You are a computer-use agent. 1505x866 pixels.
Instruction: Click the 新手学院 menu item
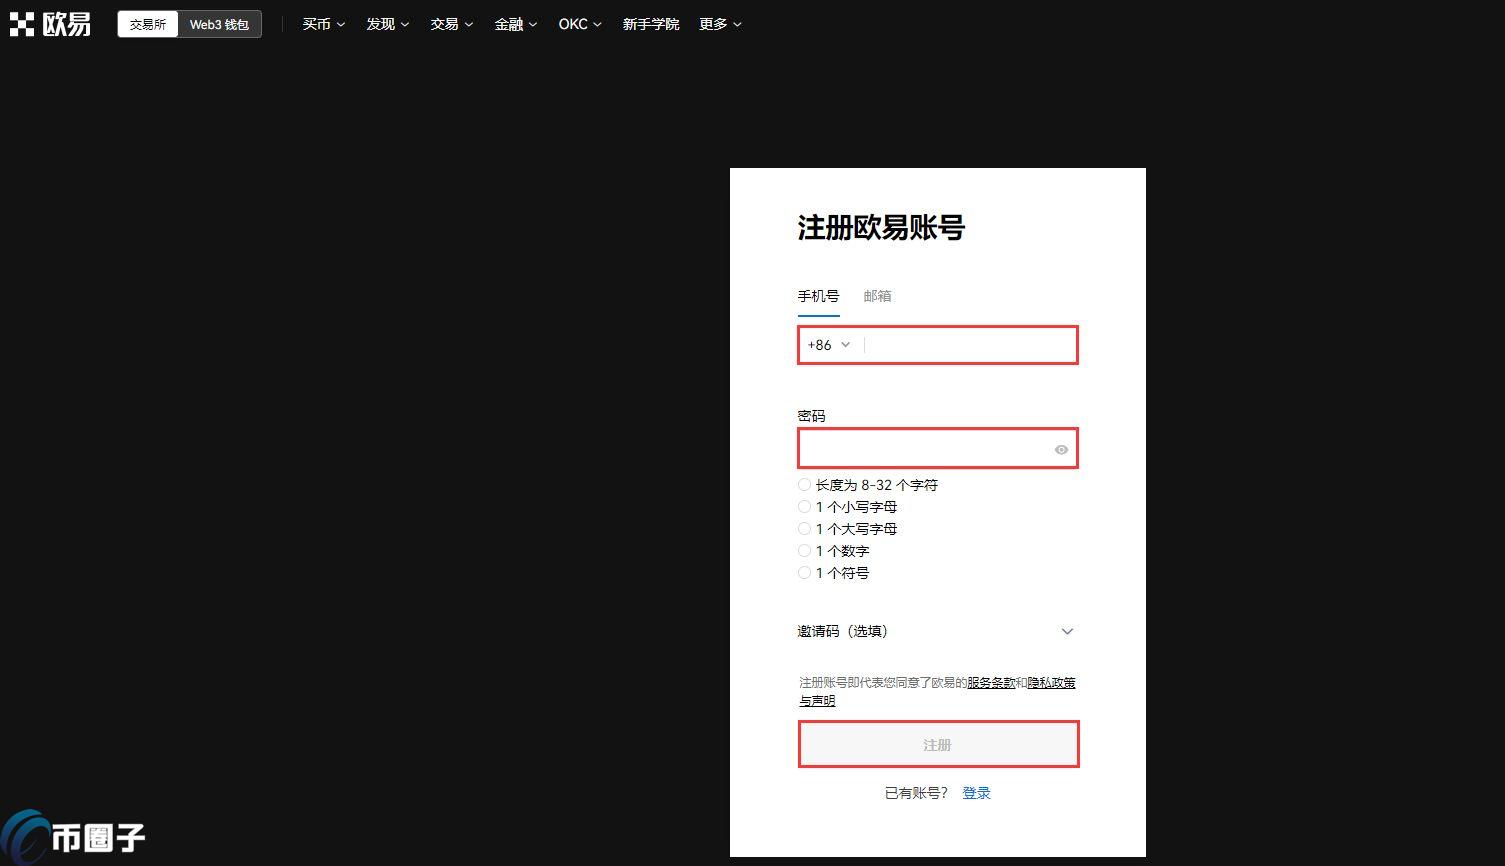pyautogui.click(x=651, y=24)
